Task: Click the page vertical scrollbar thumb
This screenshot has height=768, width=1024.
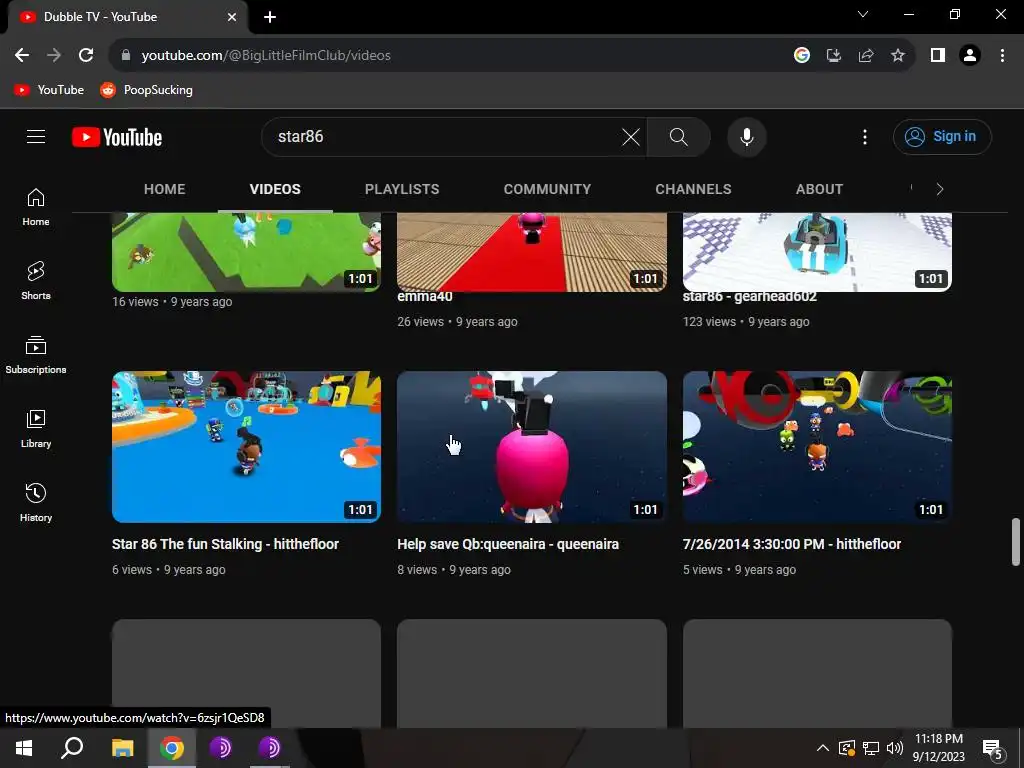Action: [x=1016, y=542]
